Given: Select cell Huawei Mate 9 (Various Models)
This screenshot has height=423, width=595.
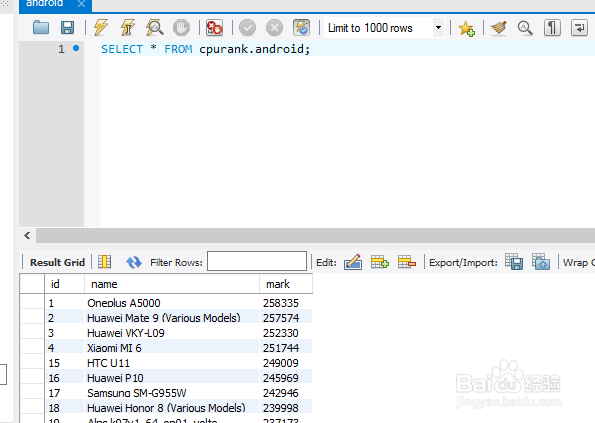Looking at the screenshot, I should 172,318.
